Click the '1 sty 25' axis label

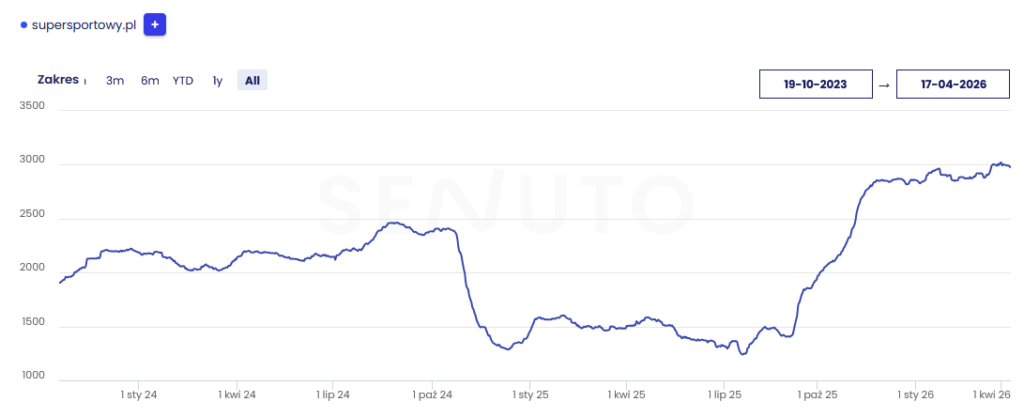[x=530, y=395]
